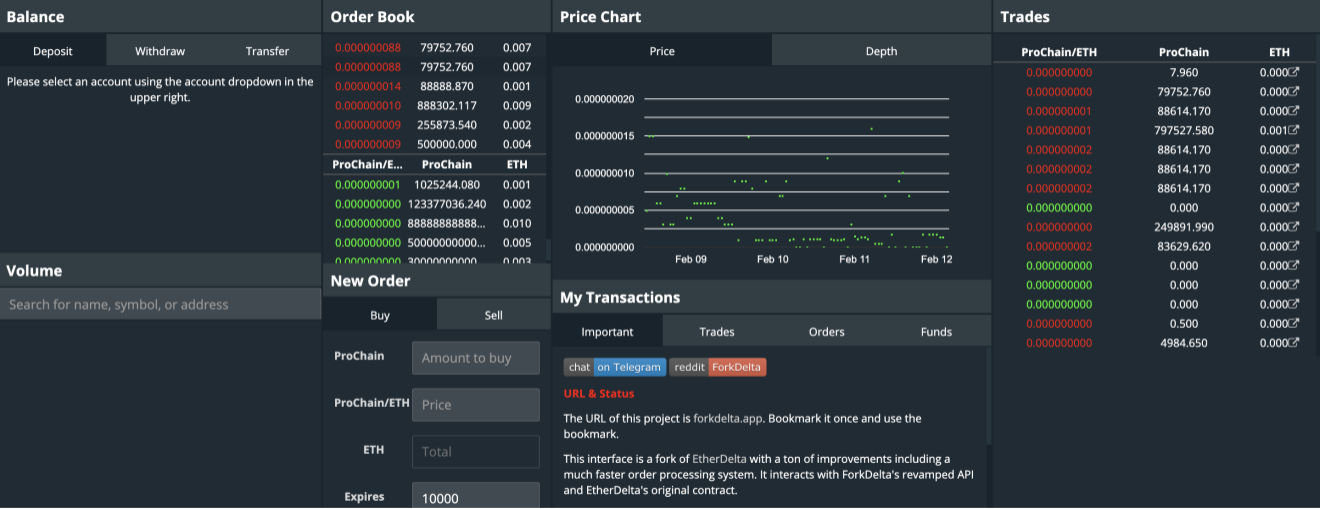Click the 0.500 amount in Trades

(1183, 324)
